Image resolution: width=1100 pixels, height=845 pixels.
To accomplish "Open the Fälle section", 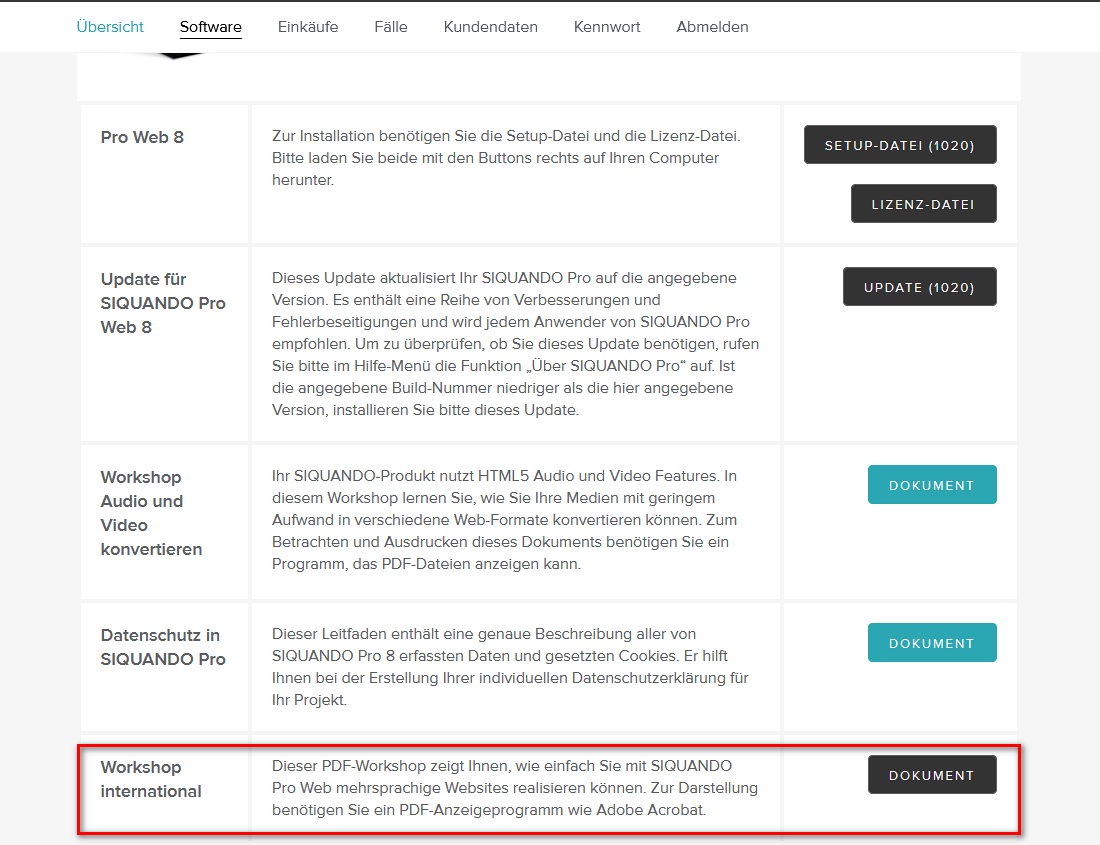I will (x=391, y=27).
